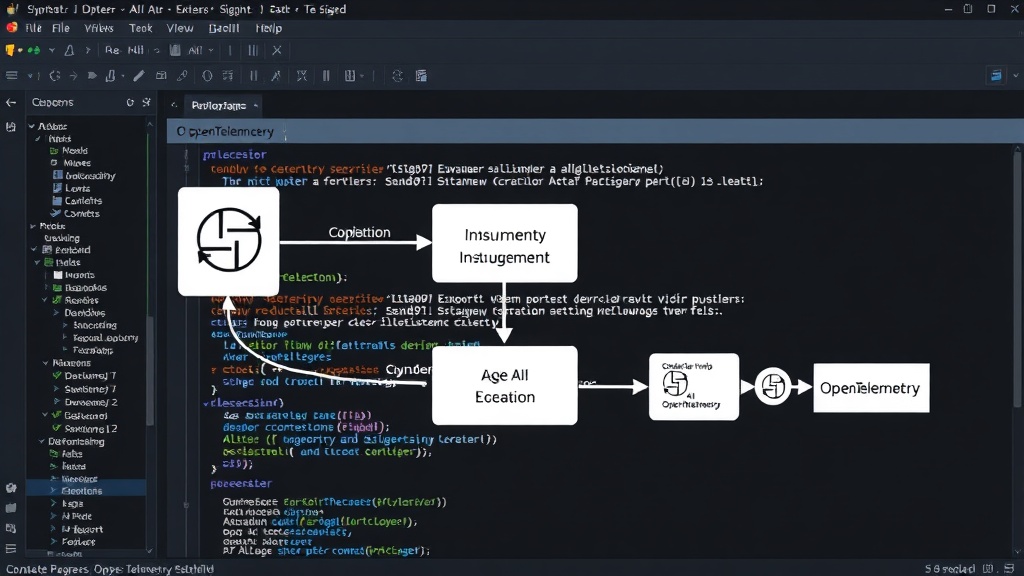Viewport: 1024px width, 576px height.
Task: Click the settings icon in Cepoems panel header
Action: [146, 103]
